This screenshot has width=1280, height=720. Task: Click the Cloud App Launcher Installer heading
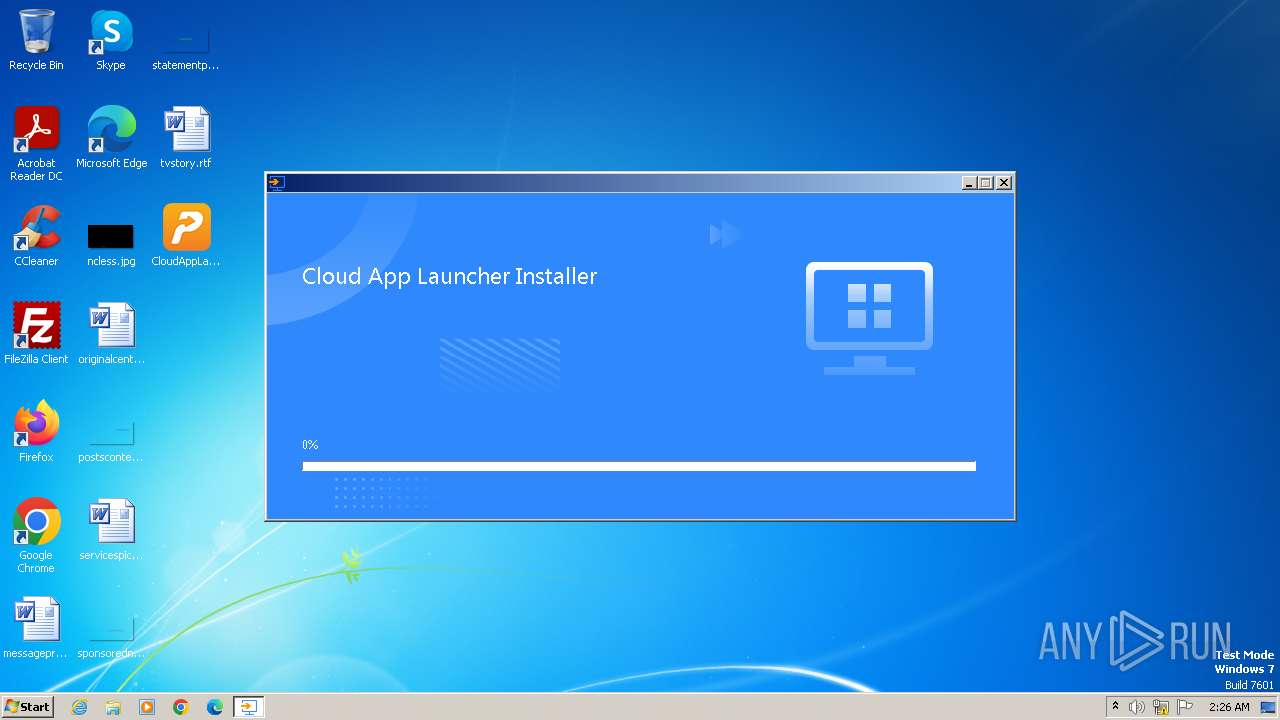[x=449, y=277]
